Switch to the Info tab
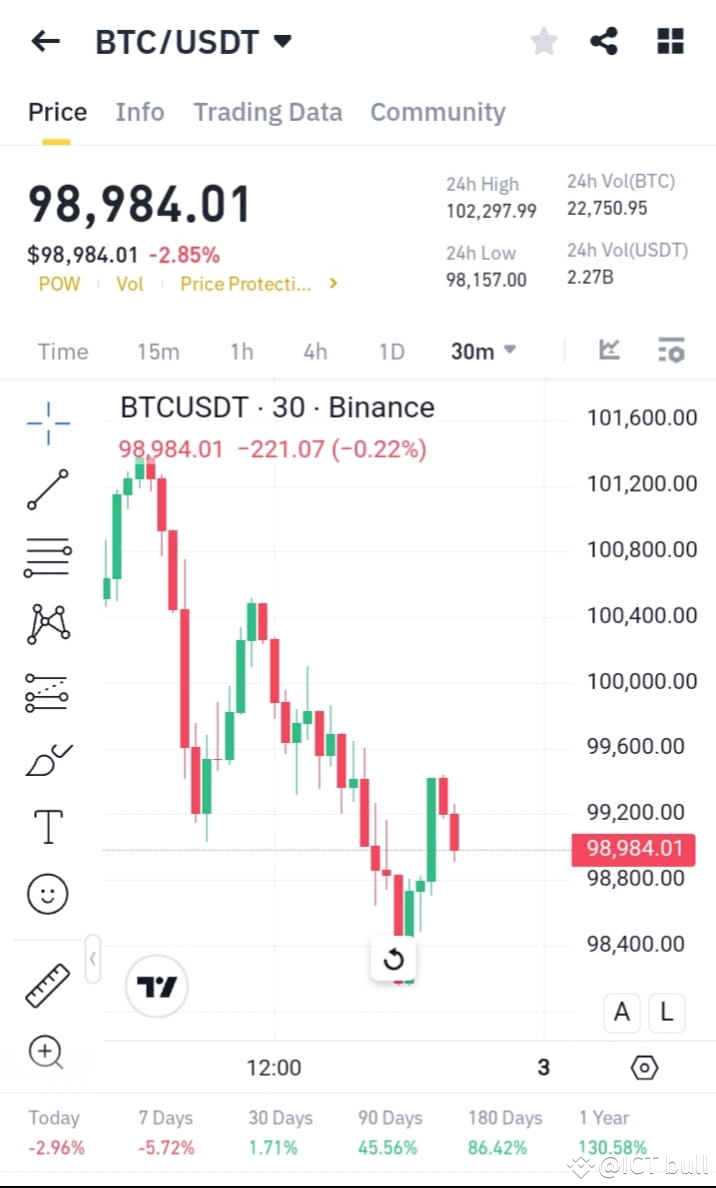 (140, 112)
